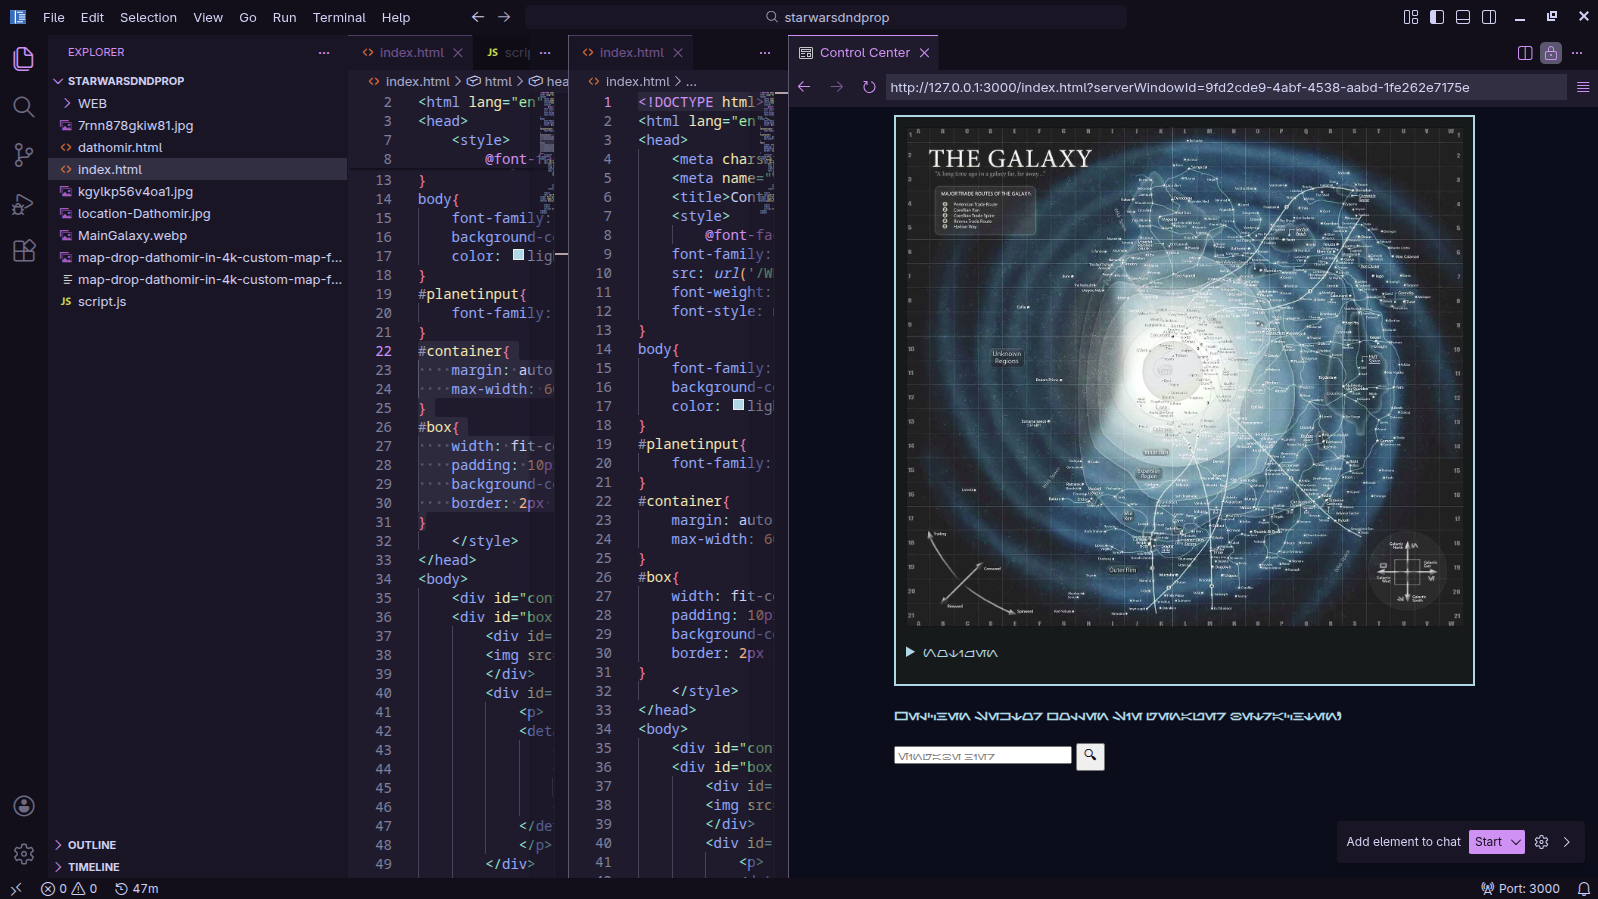Toggle the editor group lock icon
The image size is (1598, 899).
click(x=1551, y=53)
